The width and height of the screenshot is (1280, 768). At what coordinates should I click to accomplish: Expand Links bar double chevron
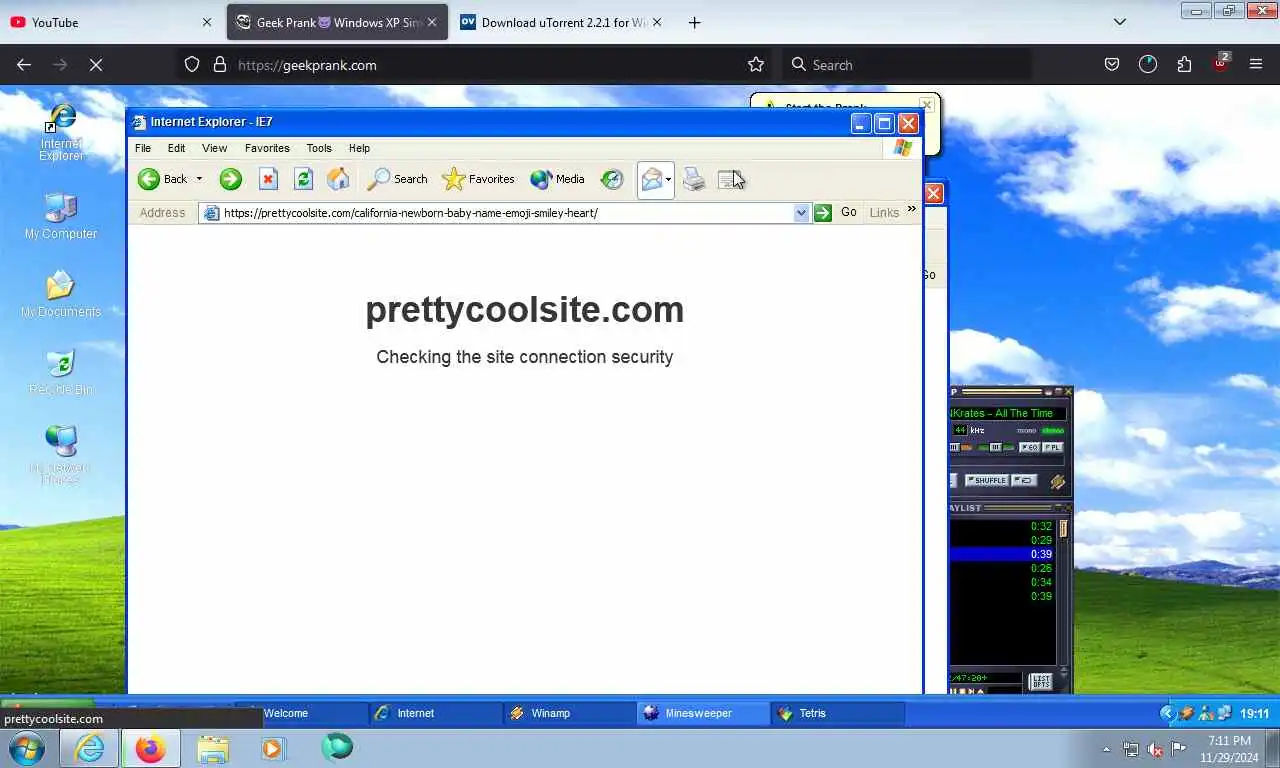[x=911, y=209]
